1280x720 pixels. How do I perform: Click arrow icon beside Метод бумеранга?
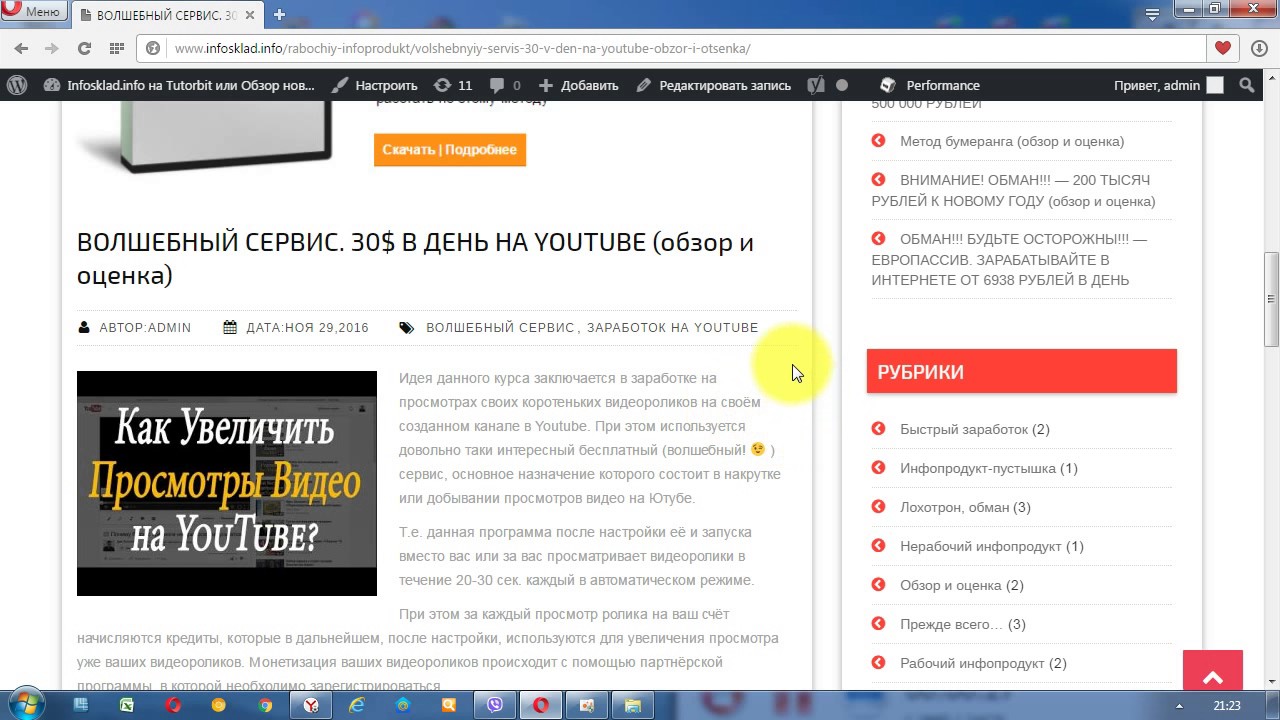pyautogui.click(x=878, y=140)
